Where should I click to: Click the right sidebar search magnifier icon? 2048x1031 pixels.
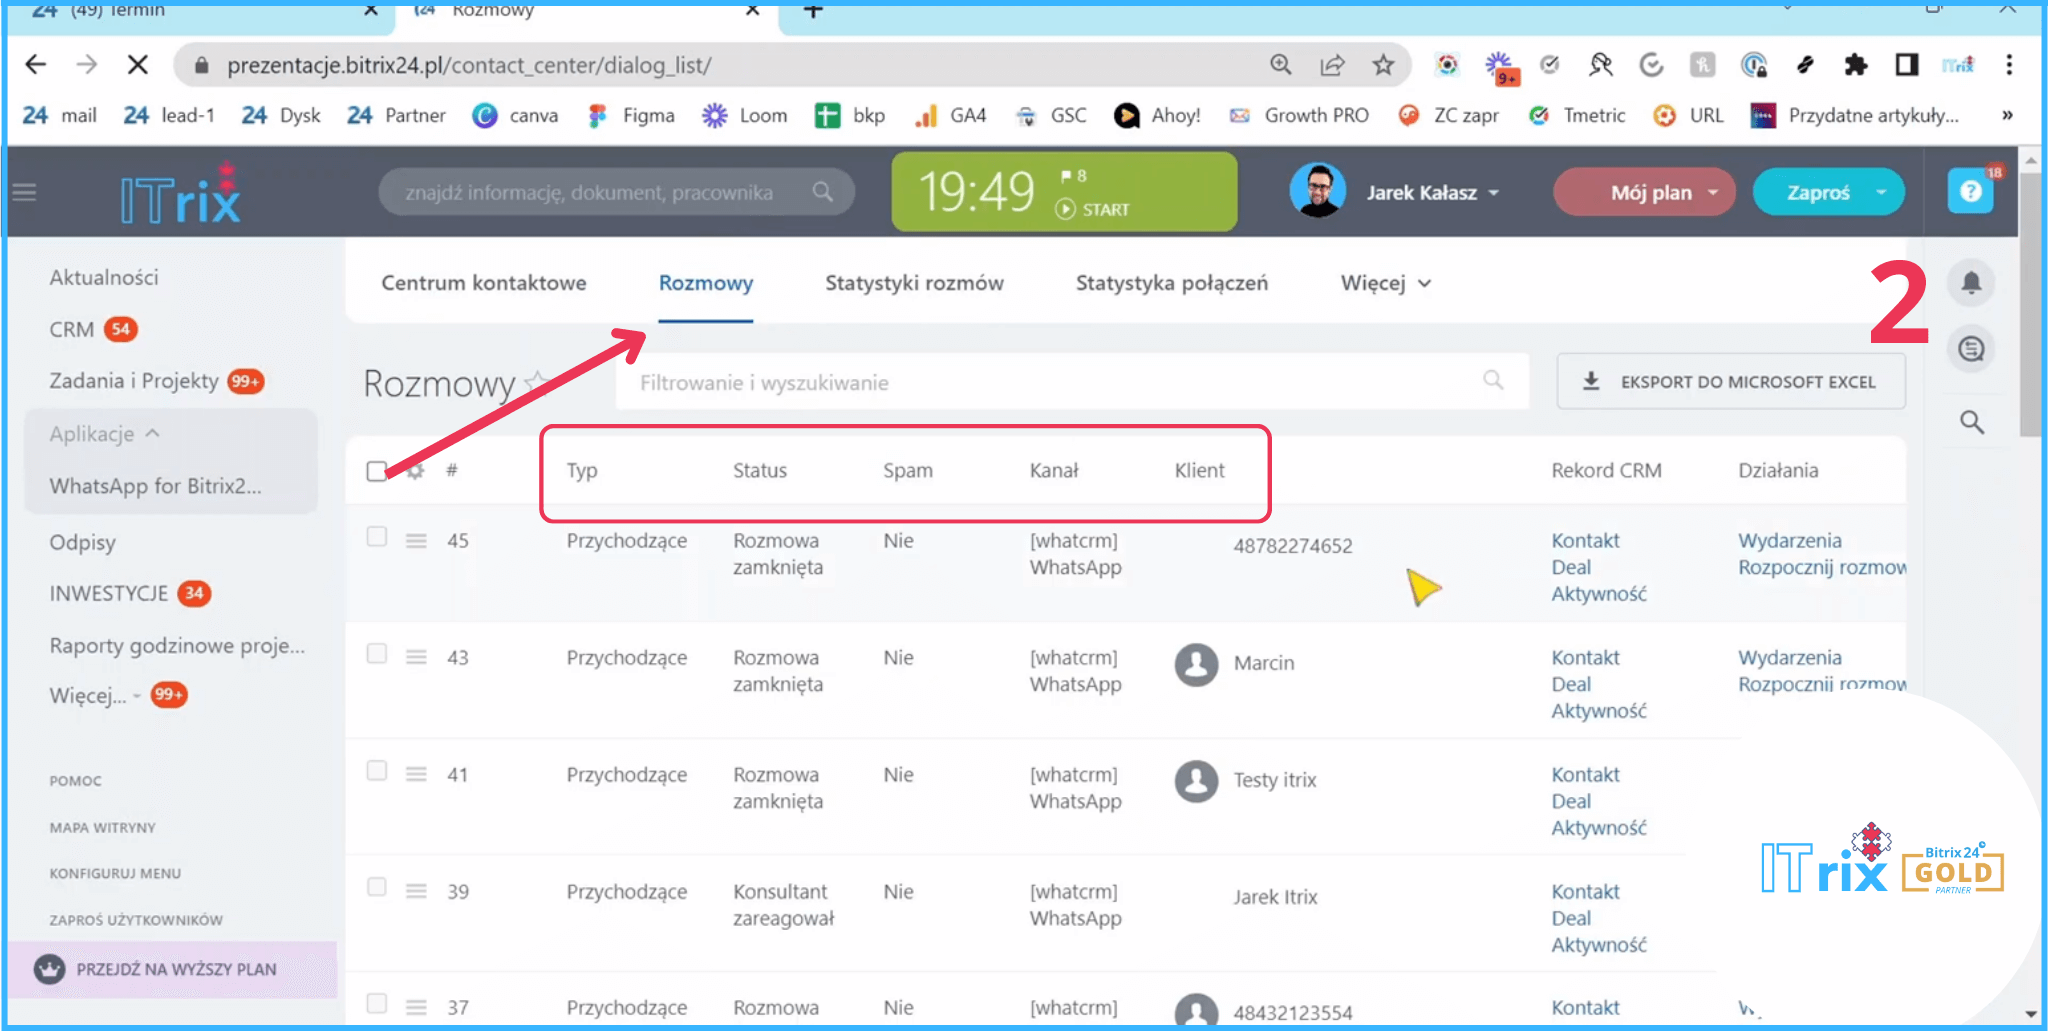[1970, 422]
